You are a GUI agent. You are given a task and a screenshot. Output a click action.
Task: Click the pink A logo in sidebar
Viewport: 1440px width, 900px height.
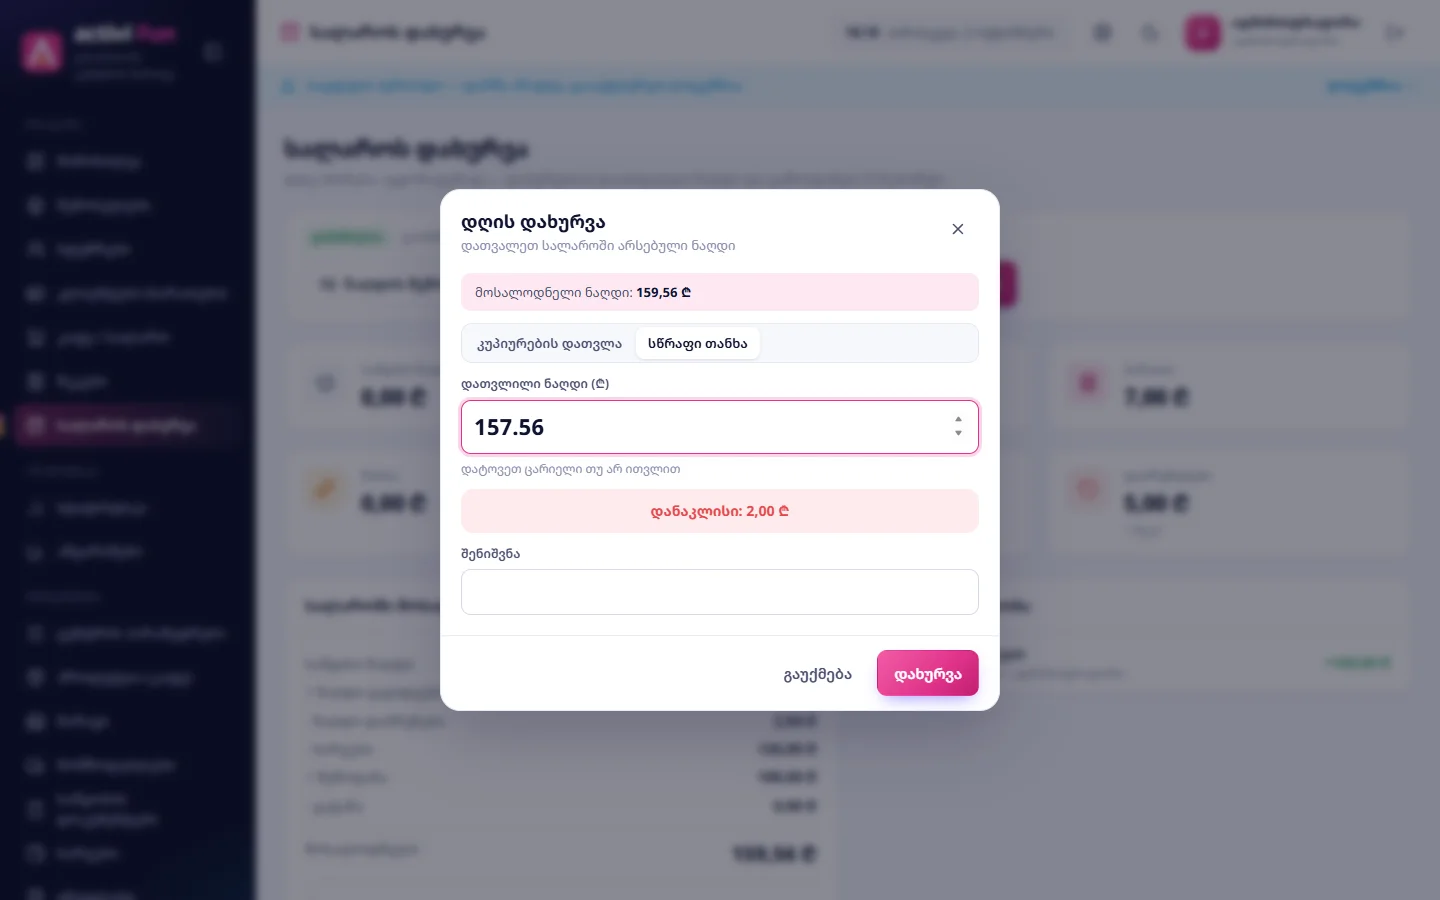tap(42, 51)
